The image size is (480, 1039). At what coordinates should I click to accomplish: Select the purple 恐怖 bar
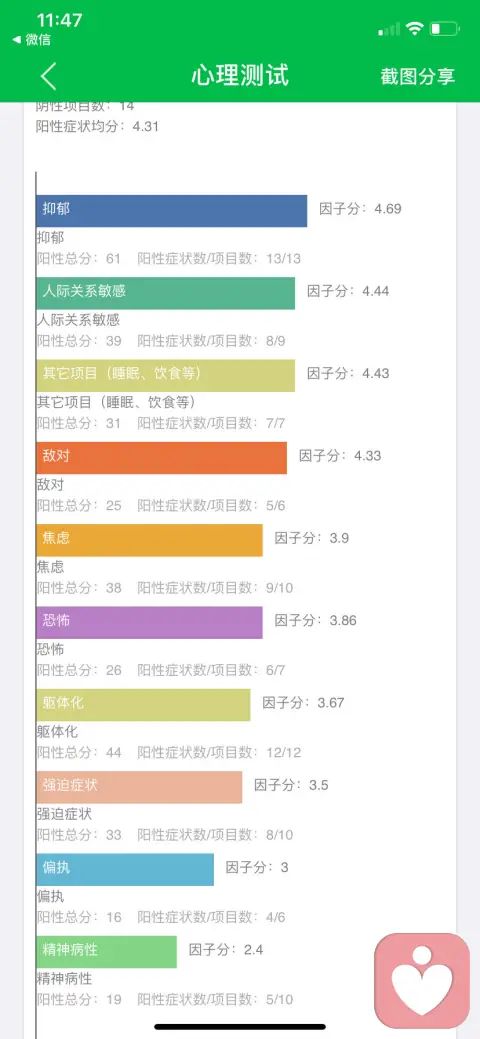(x=149, y=622)
